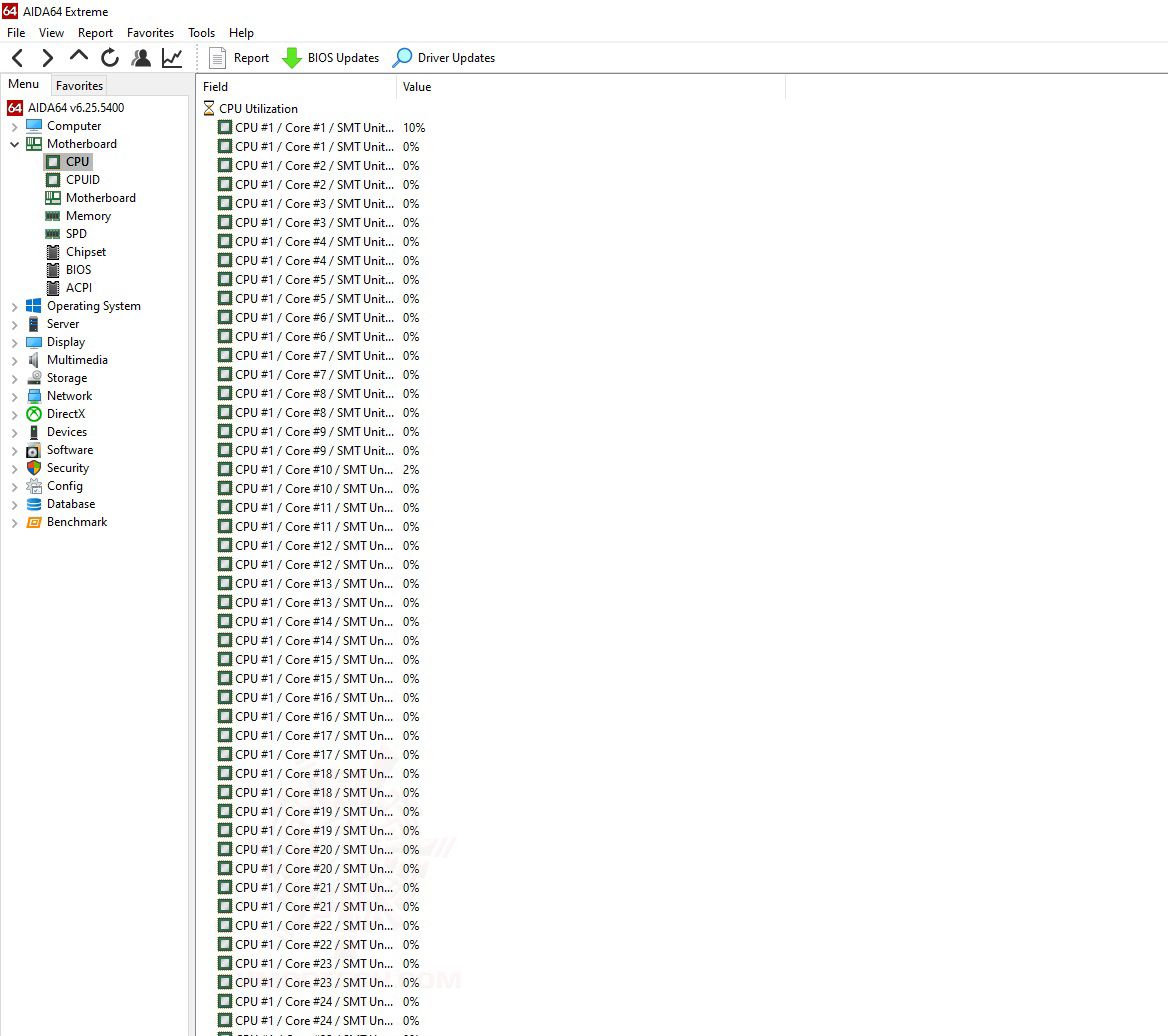
Task: Open the Chipset item icon
Action: (53, 252)
